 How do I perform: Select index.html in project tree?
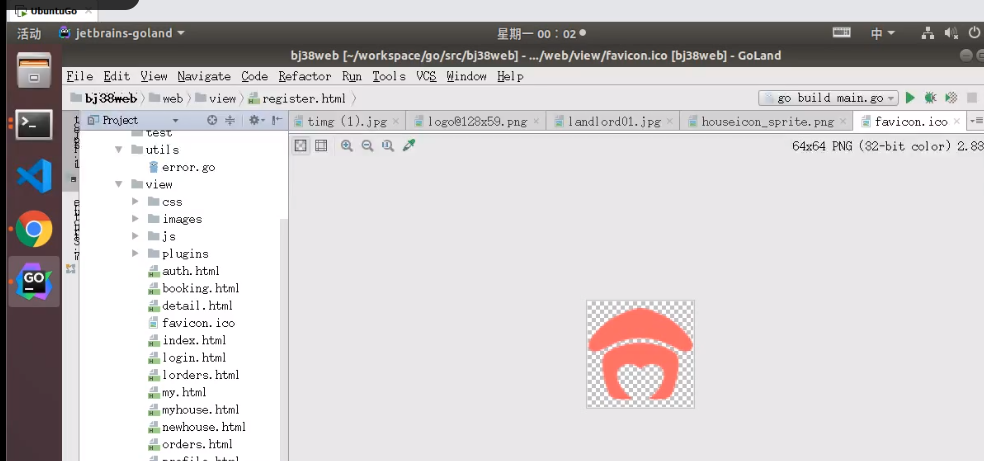(x=187, y=341)
